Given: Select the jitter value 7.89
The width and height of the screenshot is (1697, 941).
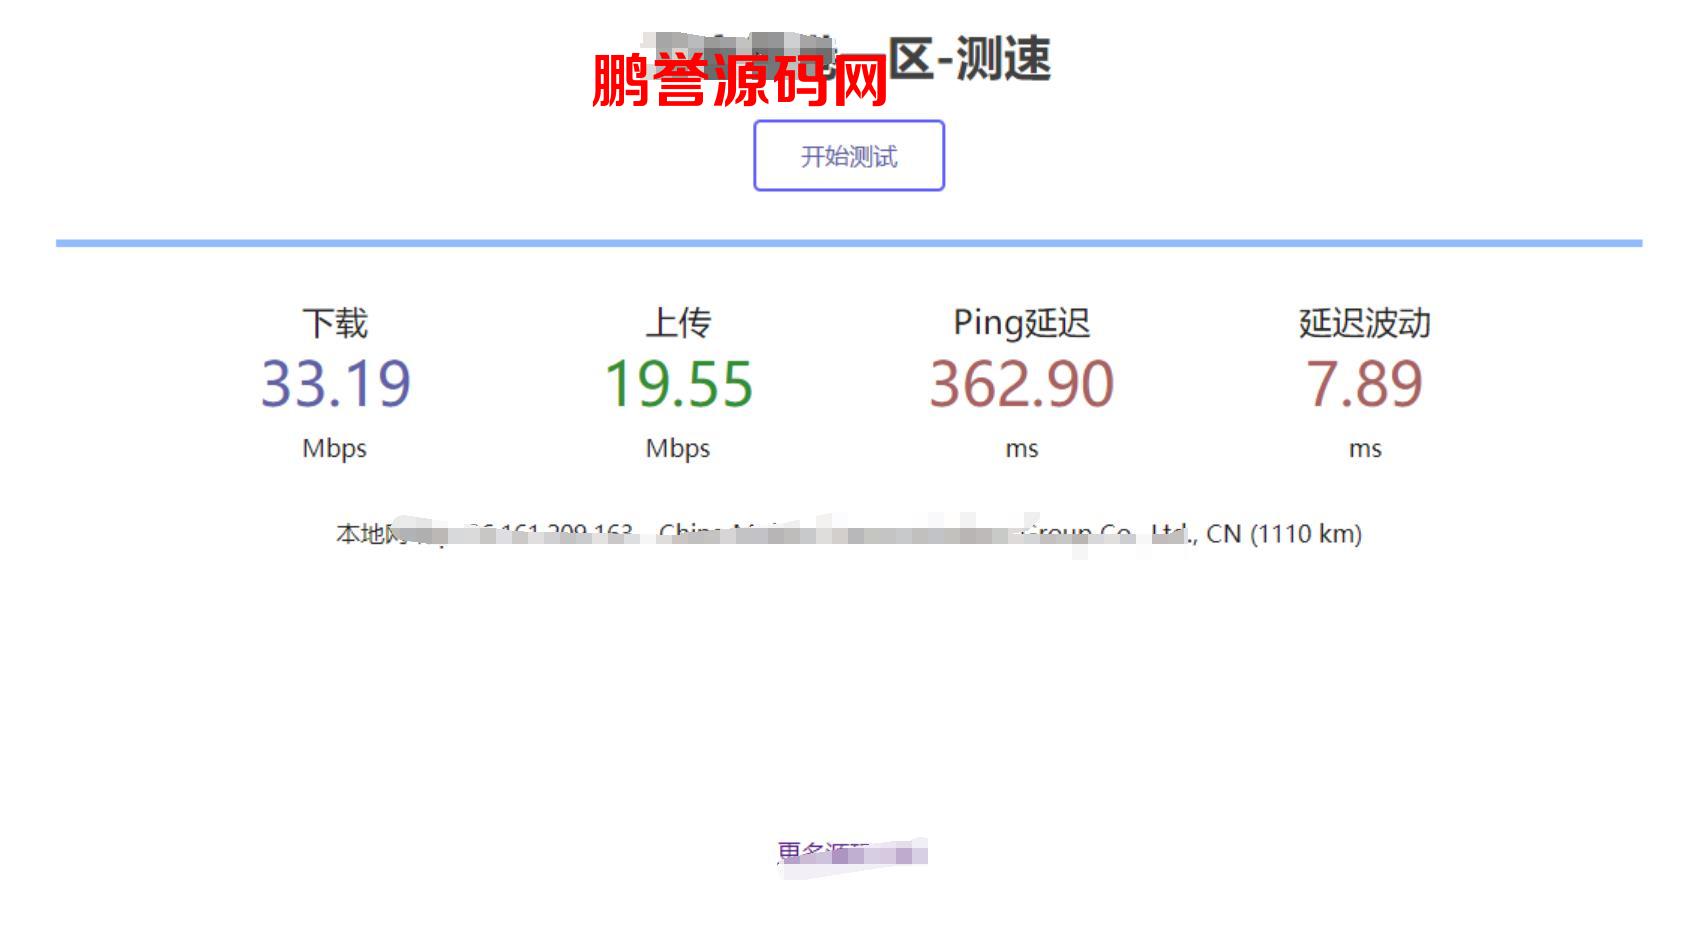Looking at the screenshot, I should [x=1364, y=384].
